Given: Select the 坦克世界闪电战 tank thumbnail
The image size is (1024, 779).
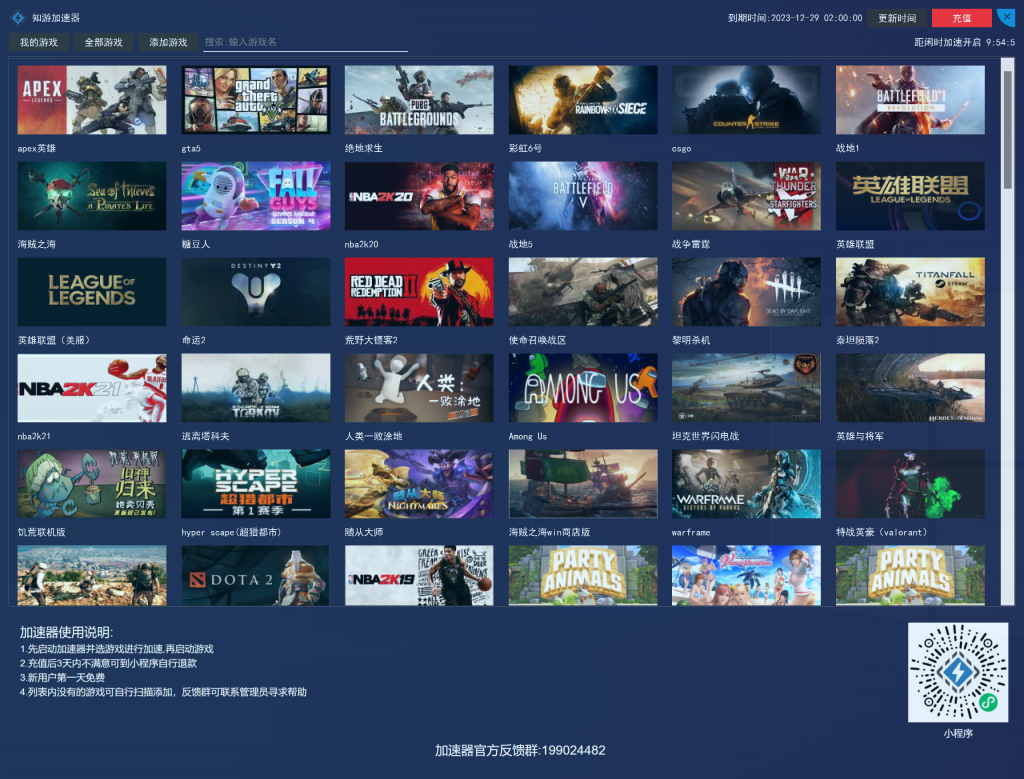Looking at the screenshot, I should click(x=746, y=388).
